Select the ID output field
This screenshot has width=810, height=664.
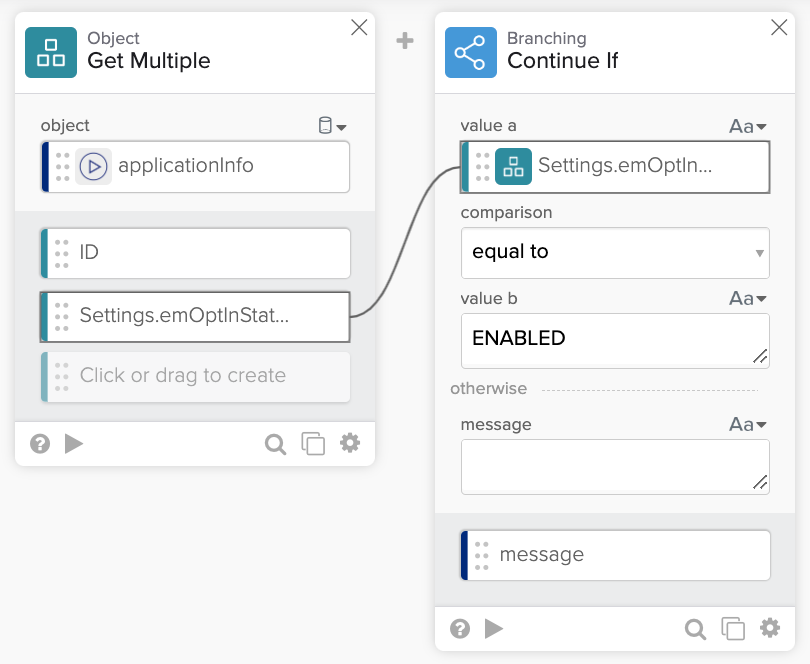pos(196,253)
